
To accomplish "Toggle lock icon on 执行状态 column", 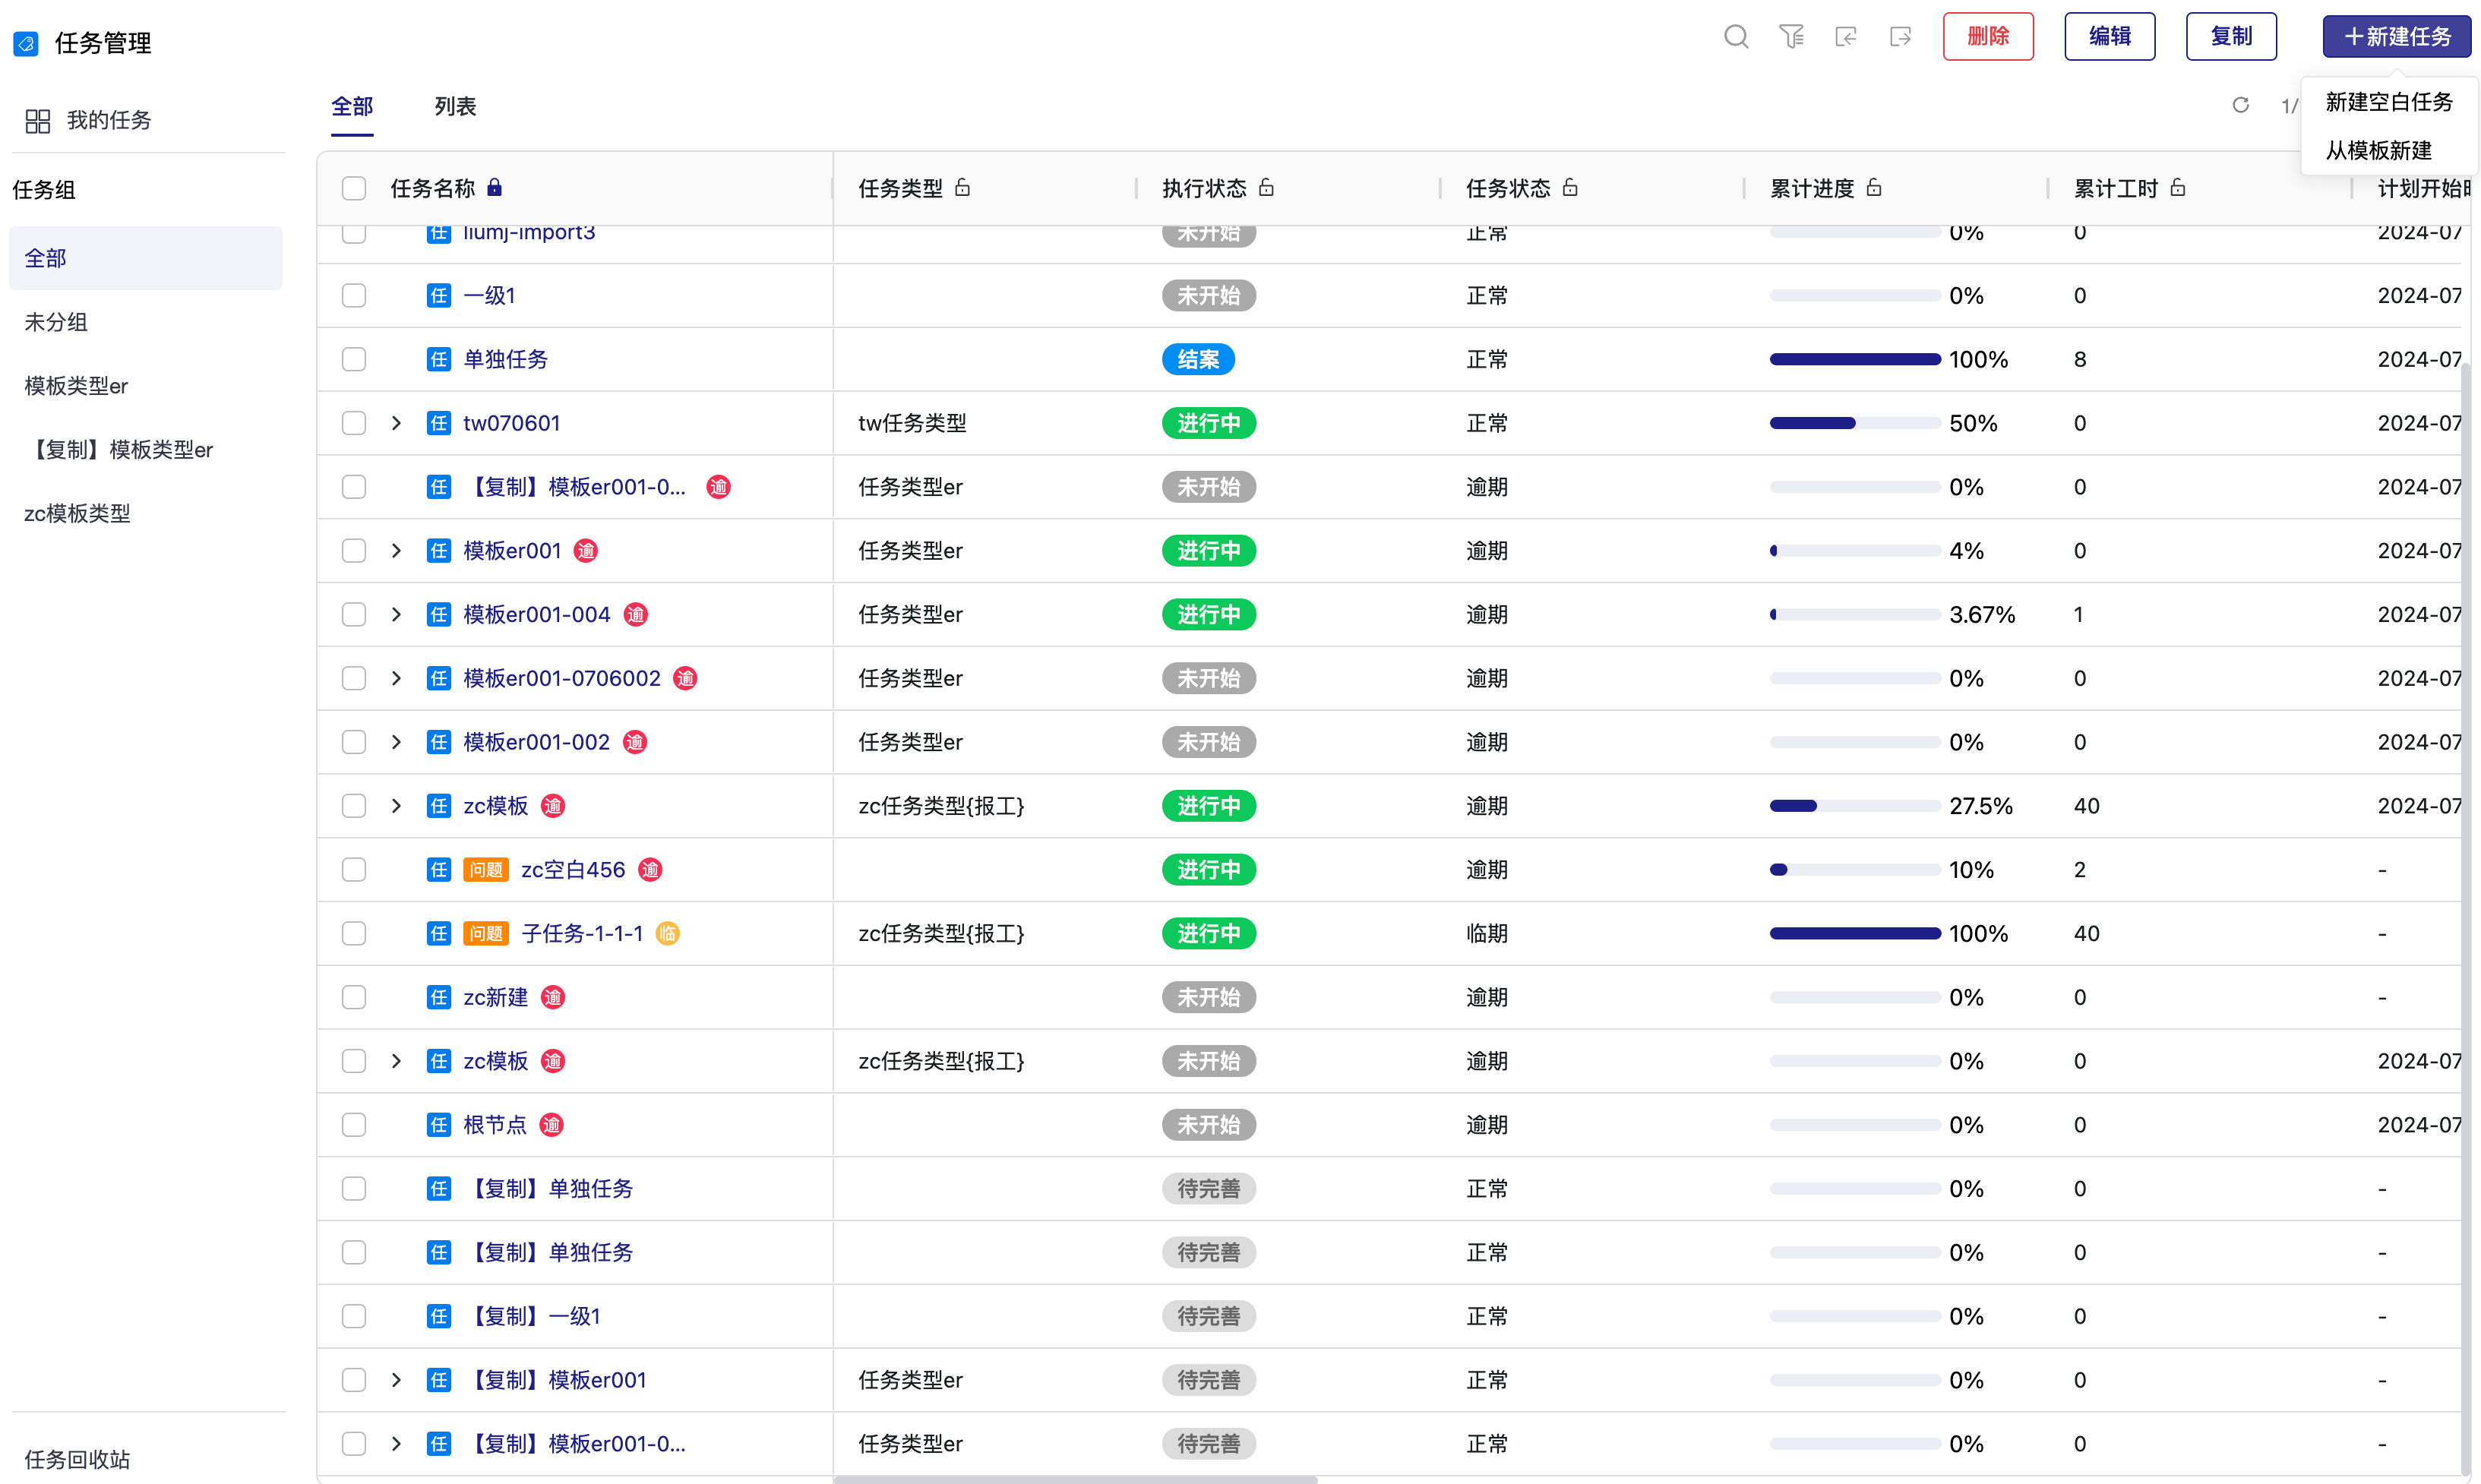I will (1266, 187).
